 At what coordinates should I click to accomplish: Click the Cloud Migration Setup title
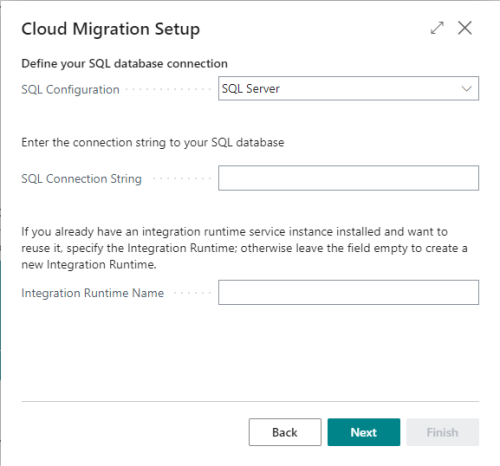[x=111, y=29]
